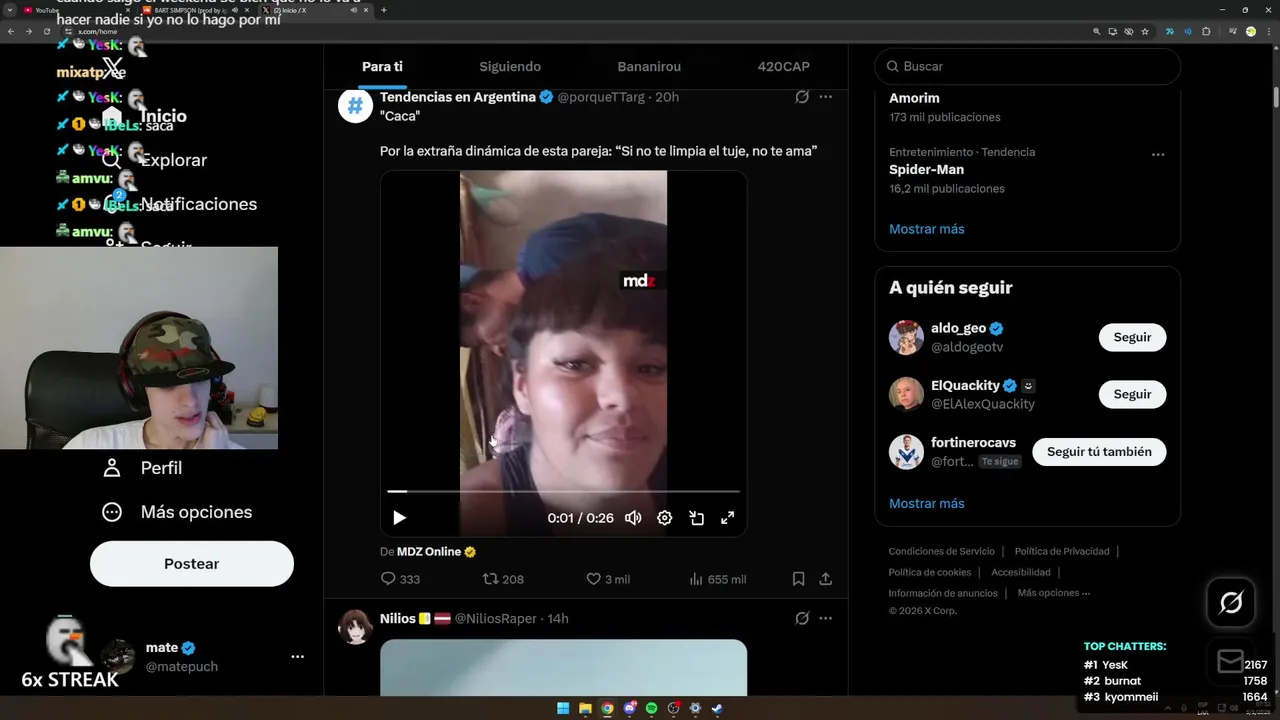
Task: Open video picture-in-picture icon
Action: pos(697,518)
